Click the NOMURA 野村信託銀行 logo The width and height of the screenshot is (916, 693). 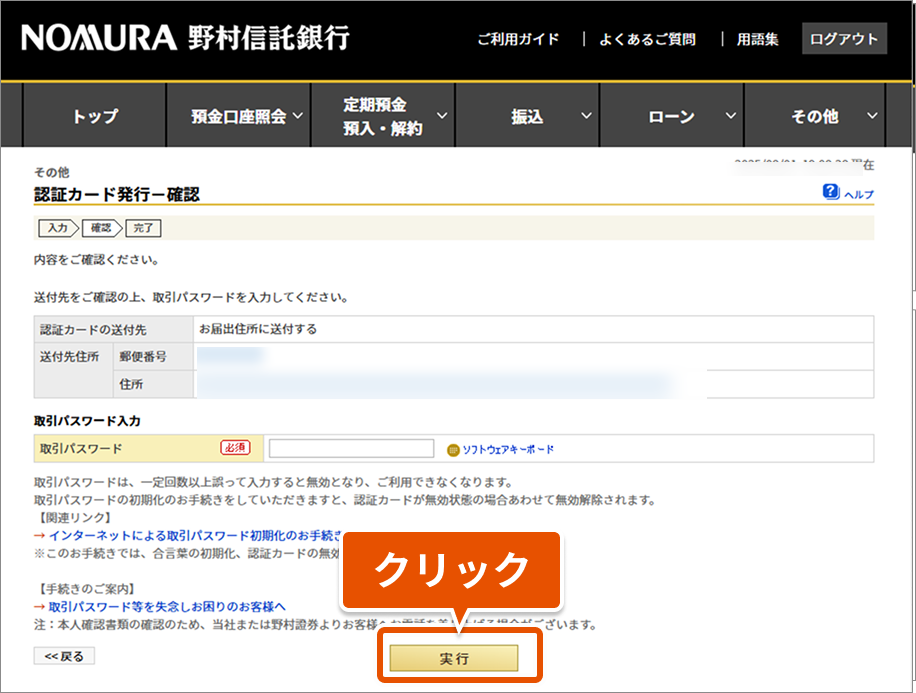pos(185,38)
